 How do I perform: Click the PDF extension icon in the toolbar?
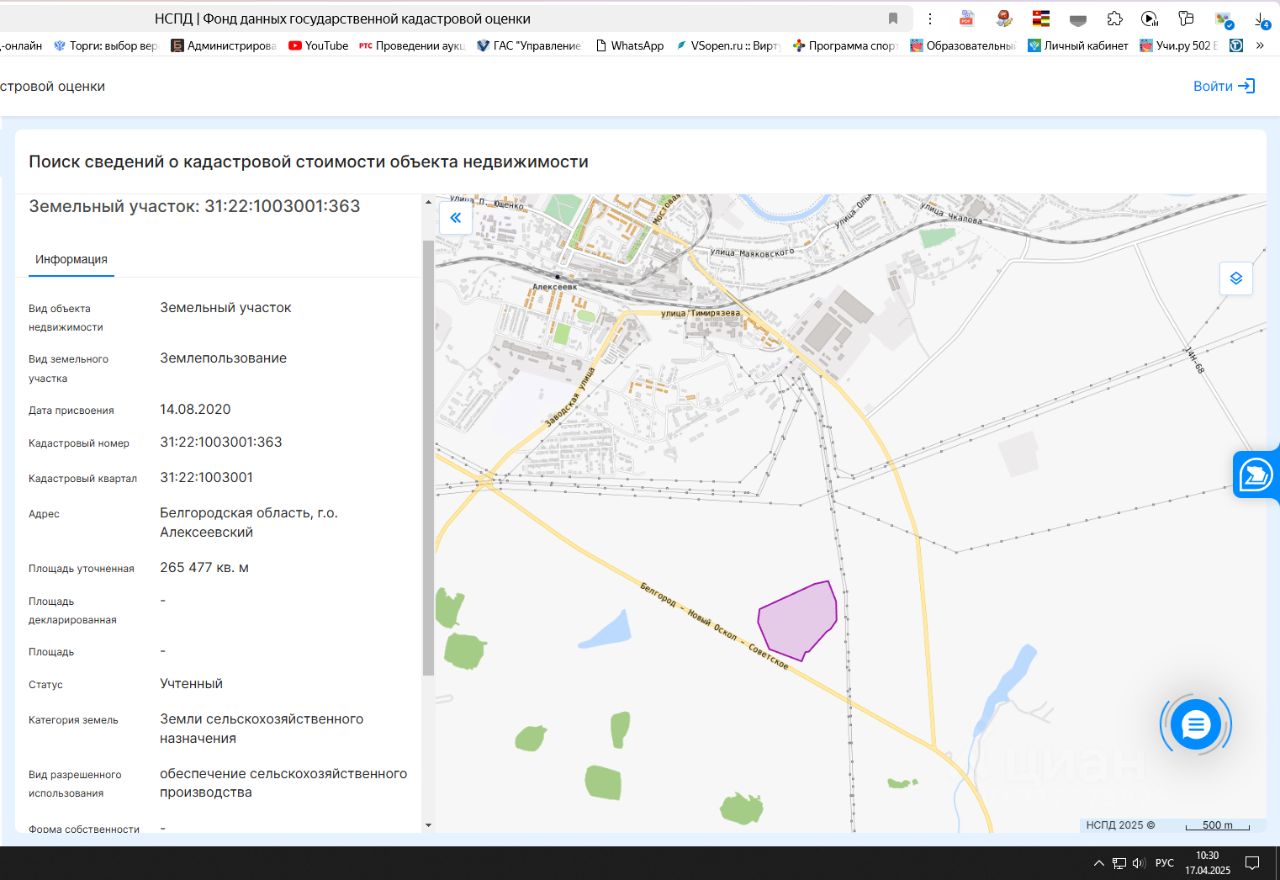(967, 18)
